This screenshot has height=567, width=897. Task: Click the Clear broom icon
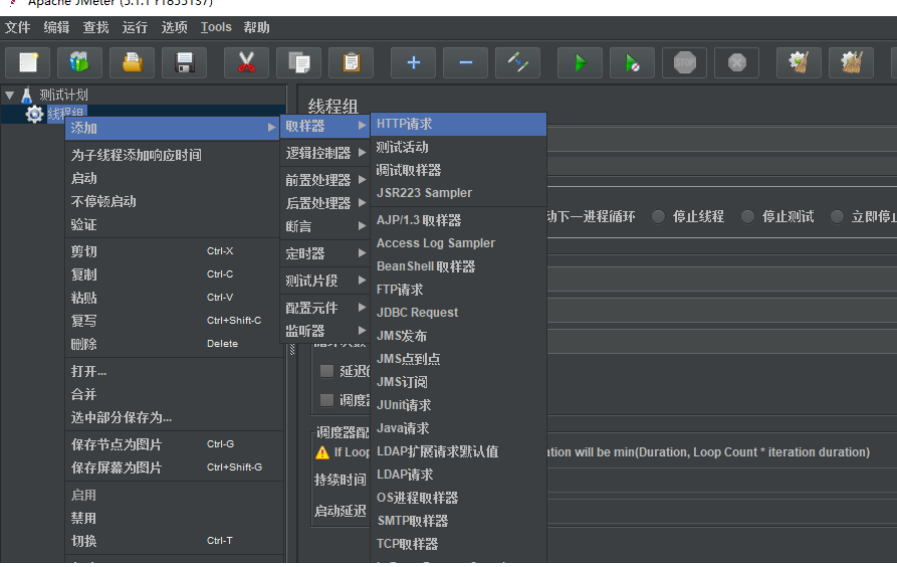click(x=799, y=62)
